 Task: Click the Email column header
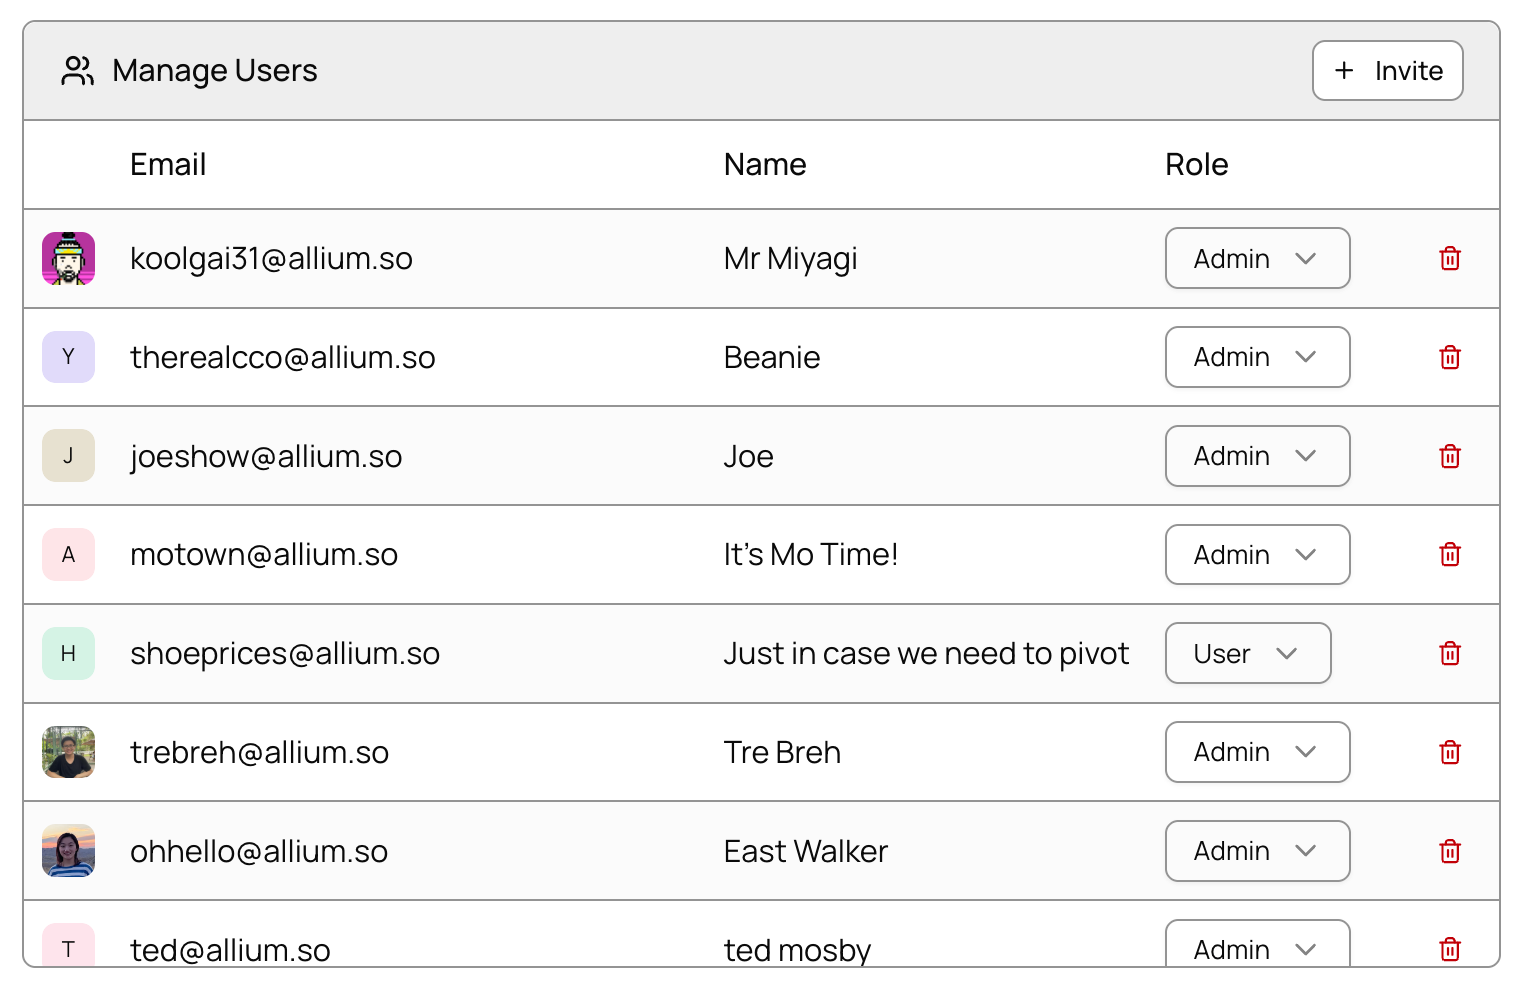tap(168, 165)
